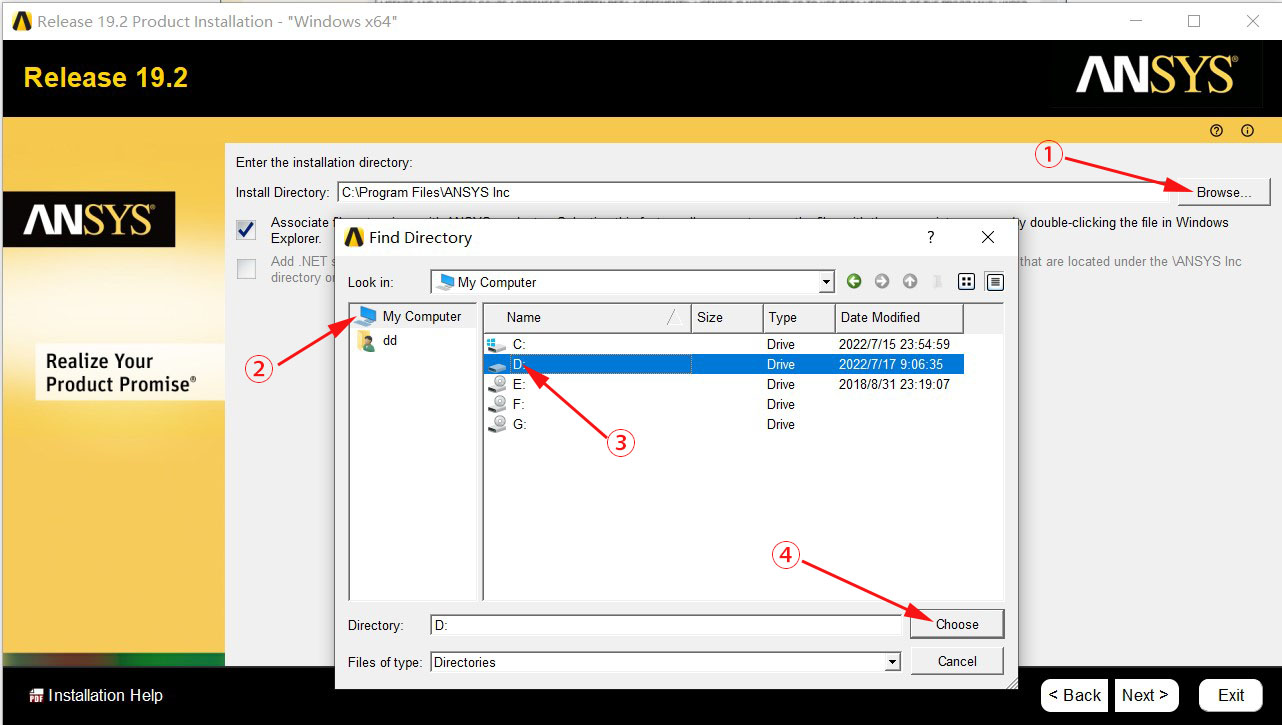Click the Forward arrow in Find Directory toolbar
The width and height of the screenshot is (1282, 725).
tap(882, 282)
